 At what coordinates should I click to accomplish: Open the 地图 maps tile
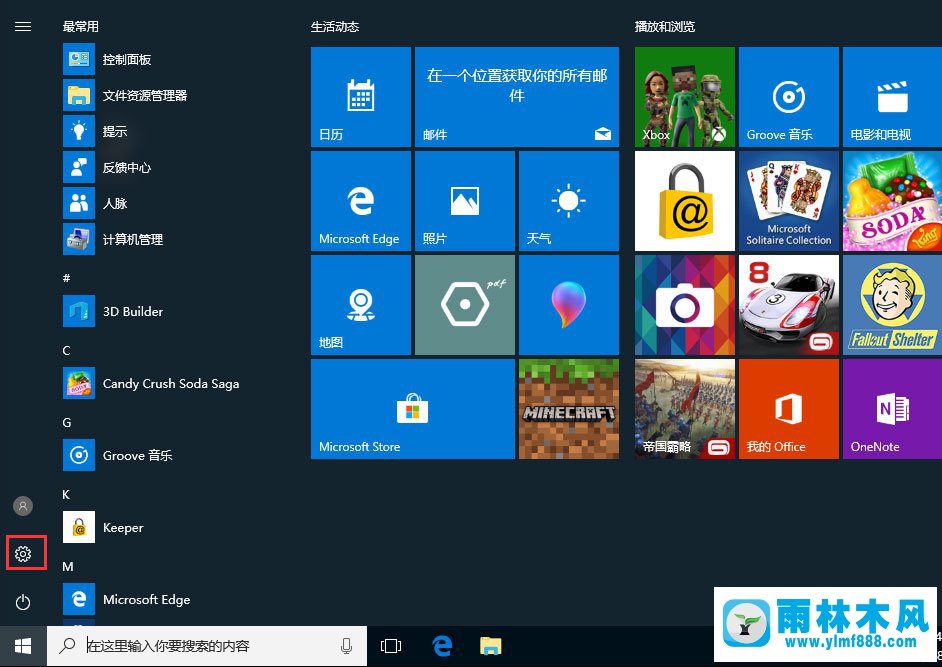point(360,305)
